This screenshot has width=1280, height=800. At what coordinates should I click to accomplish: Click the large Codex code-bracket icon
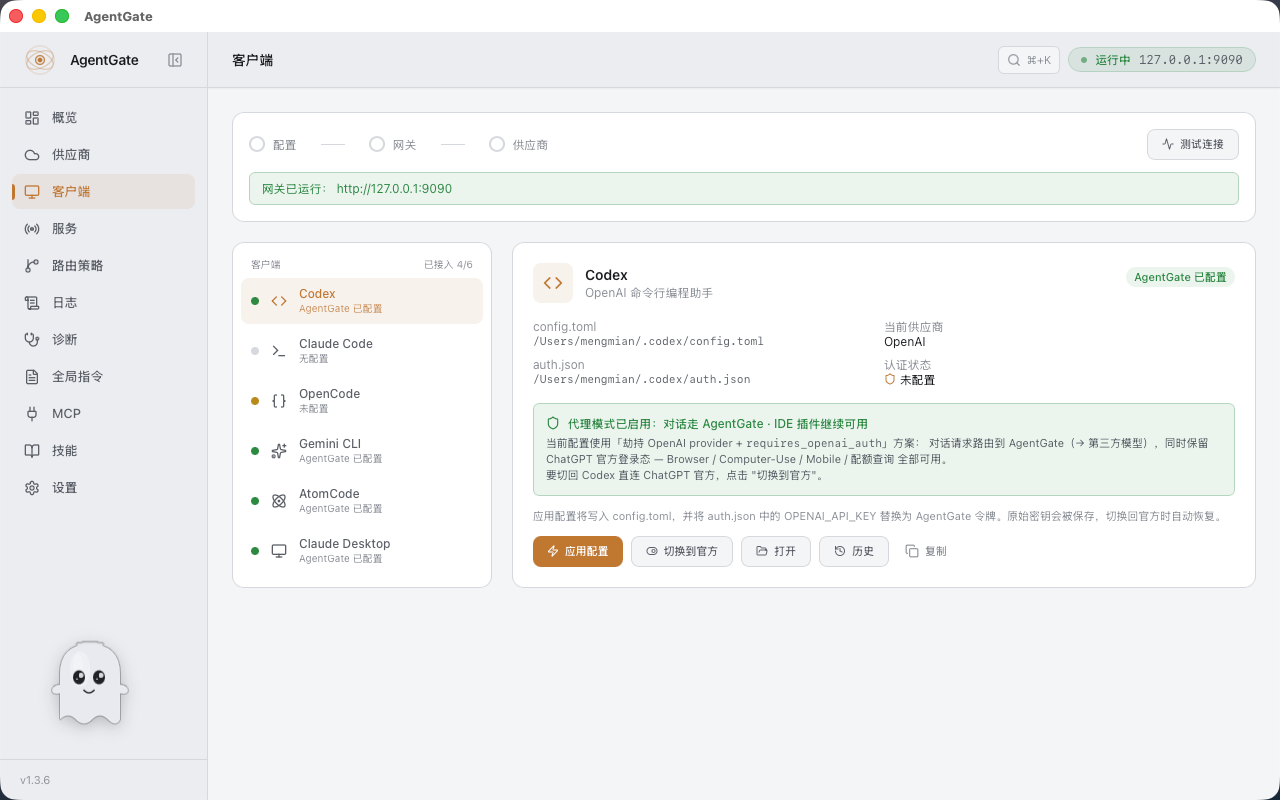[553, 283]
